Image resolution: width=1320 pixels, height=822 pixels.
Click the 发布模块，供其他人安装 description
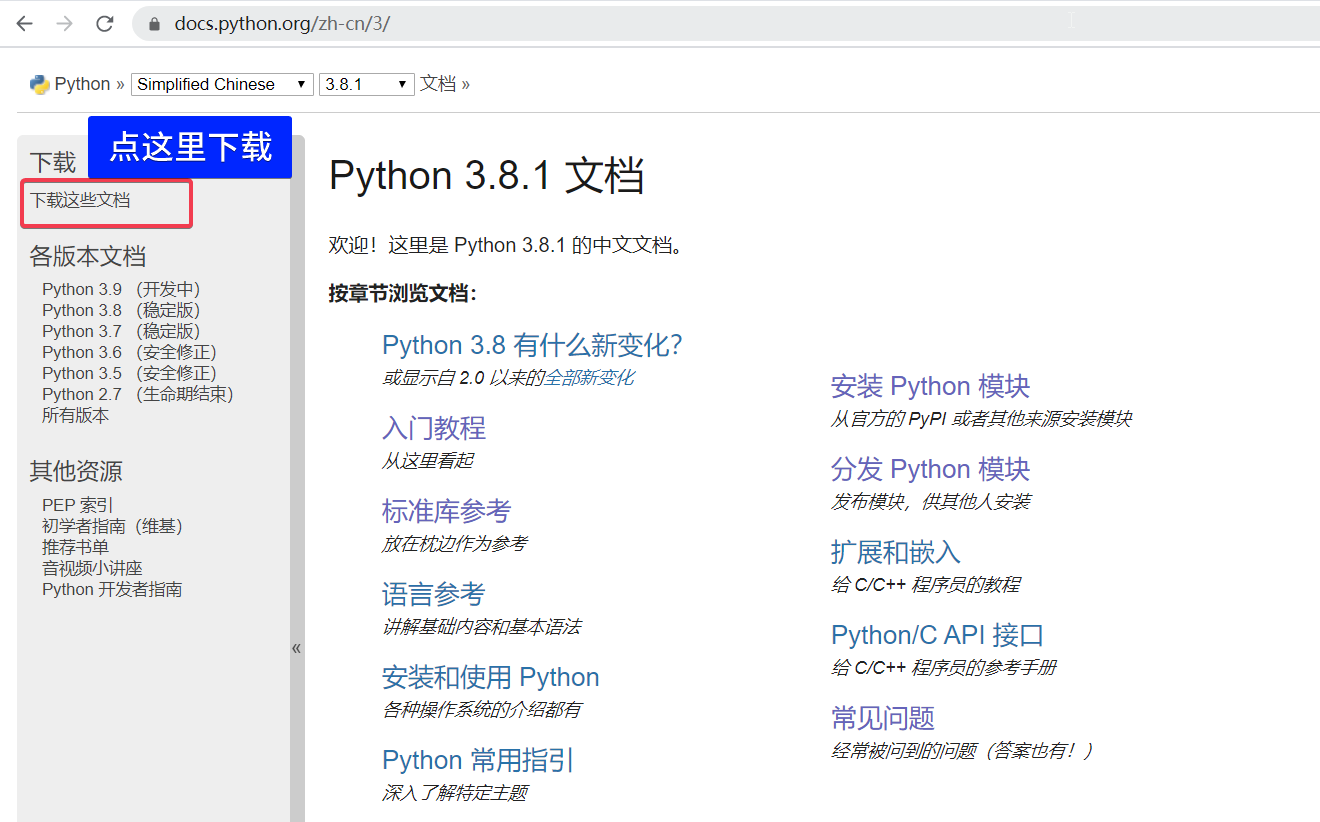coord(931,501)
